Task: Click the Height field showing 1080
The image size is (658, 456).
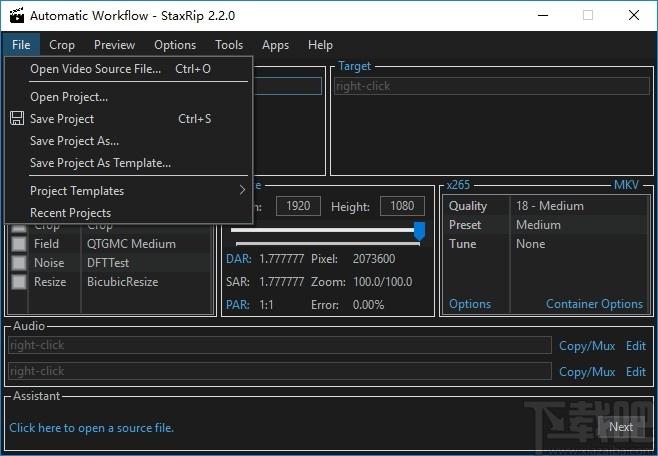Action: click(x=402, y=206)
